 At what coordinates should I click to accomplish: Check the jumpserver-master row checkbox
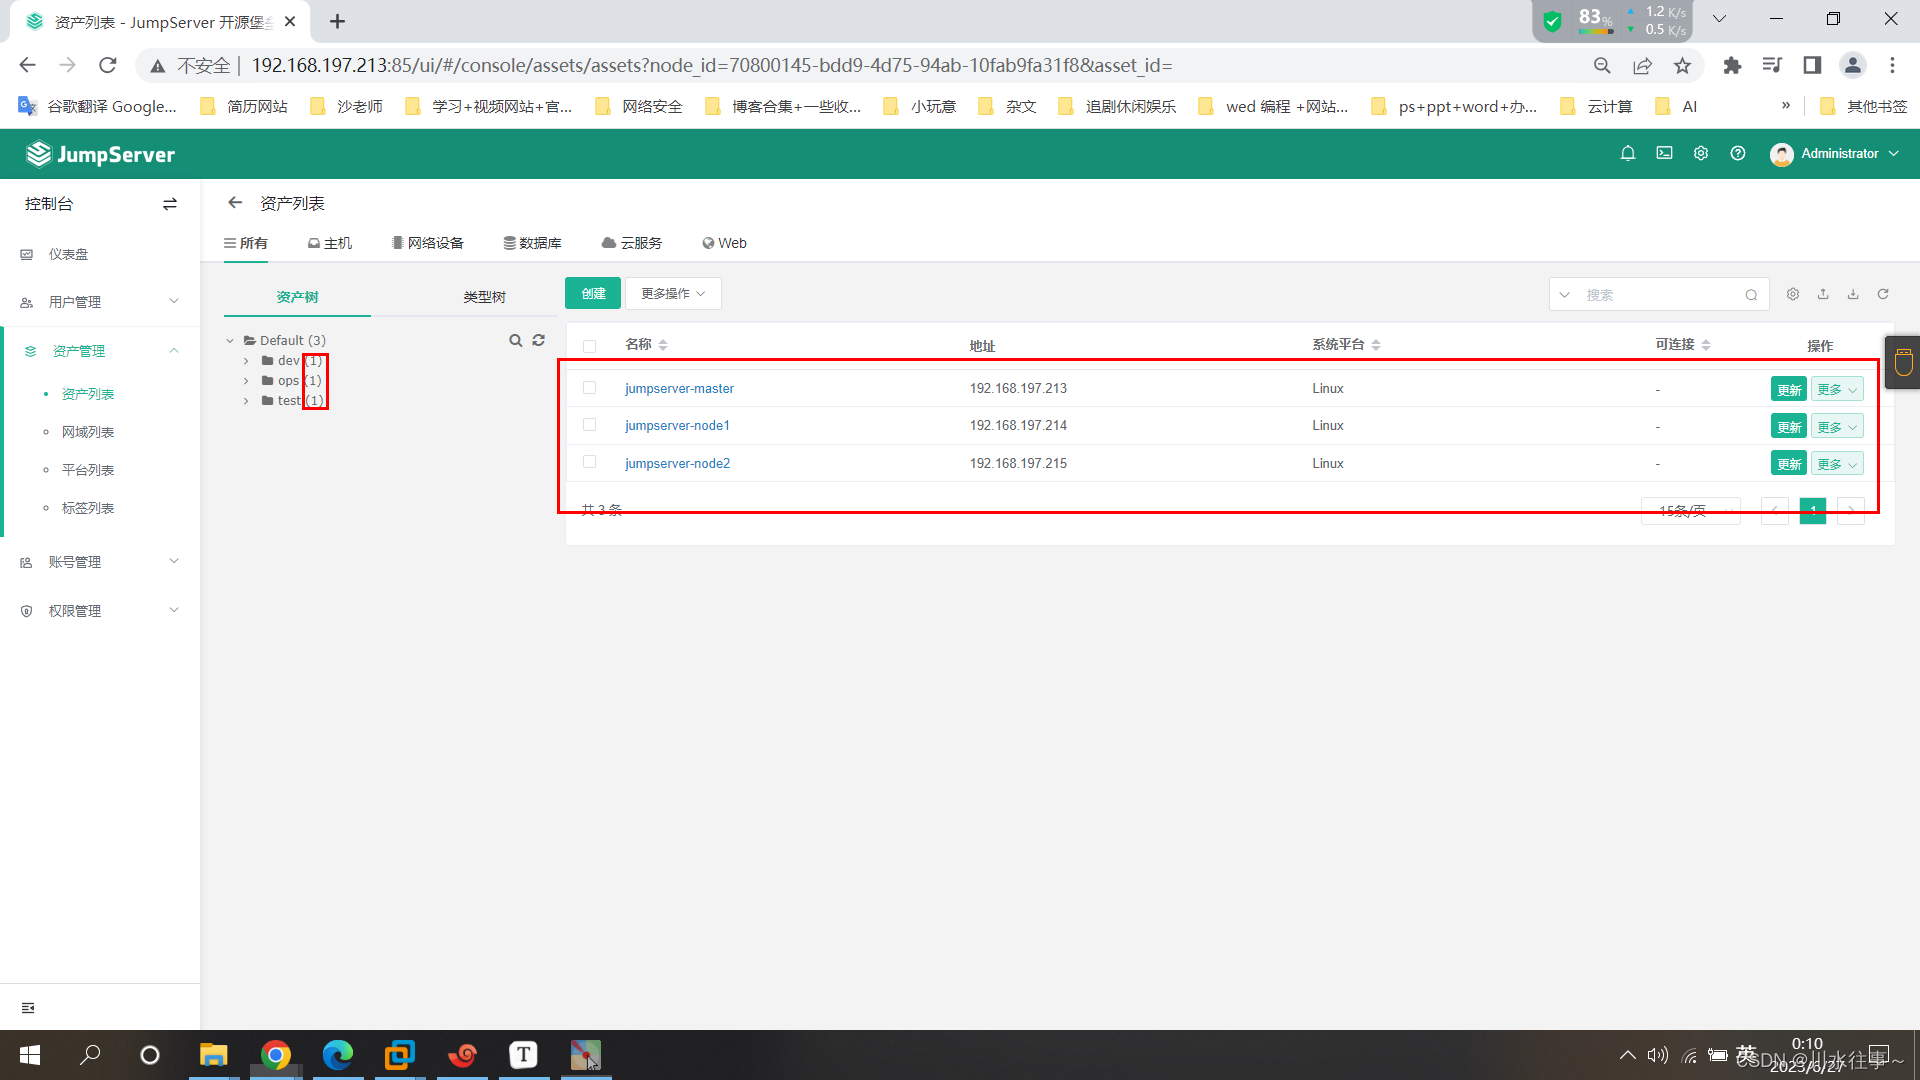point(590,388)
